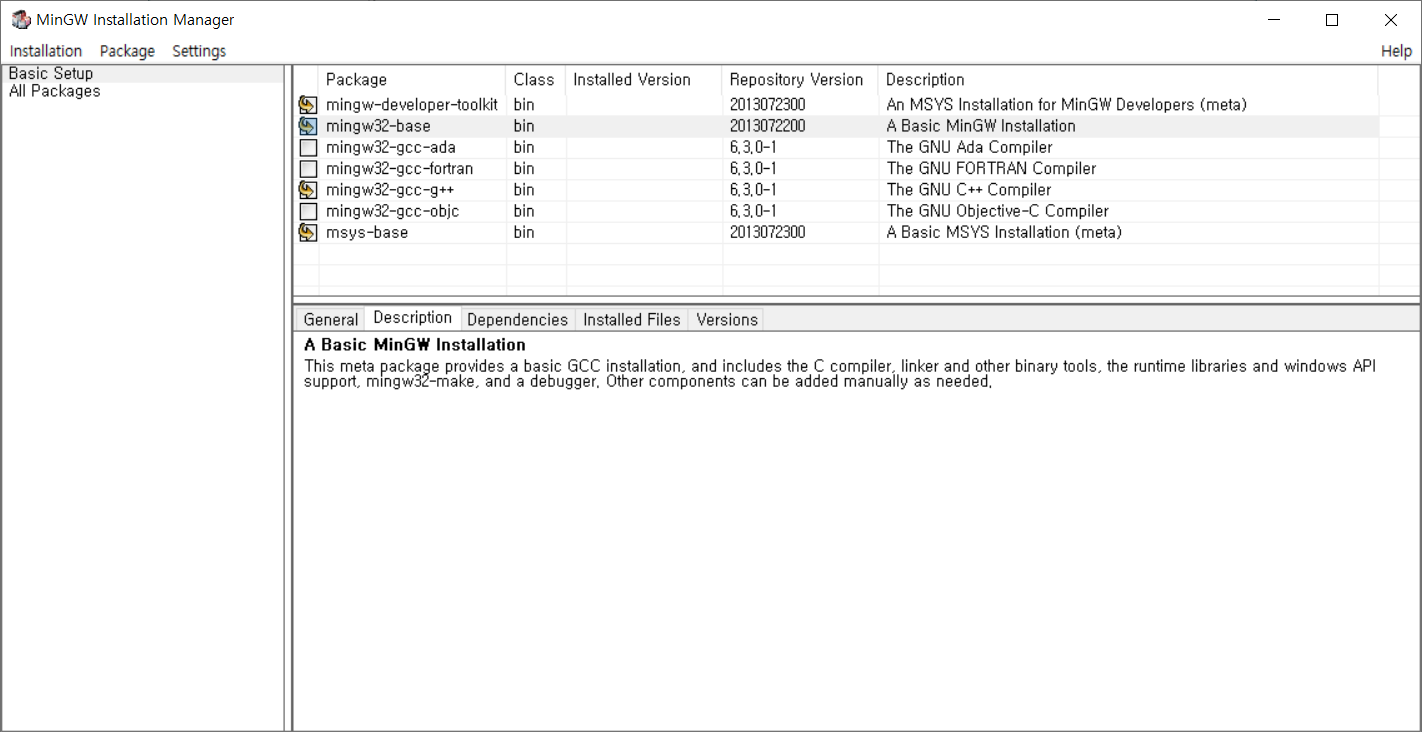The image size is (1422, 732).
Task: Maximize the MinGW Installation Manager window
Action: click(x=1332, y=20)
